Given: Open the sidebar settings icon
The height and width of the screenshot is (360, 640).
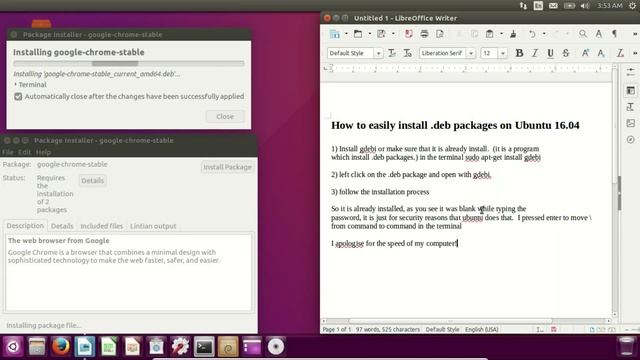Looking at the screenshot, I should pos(631,72).
